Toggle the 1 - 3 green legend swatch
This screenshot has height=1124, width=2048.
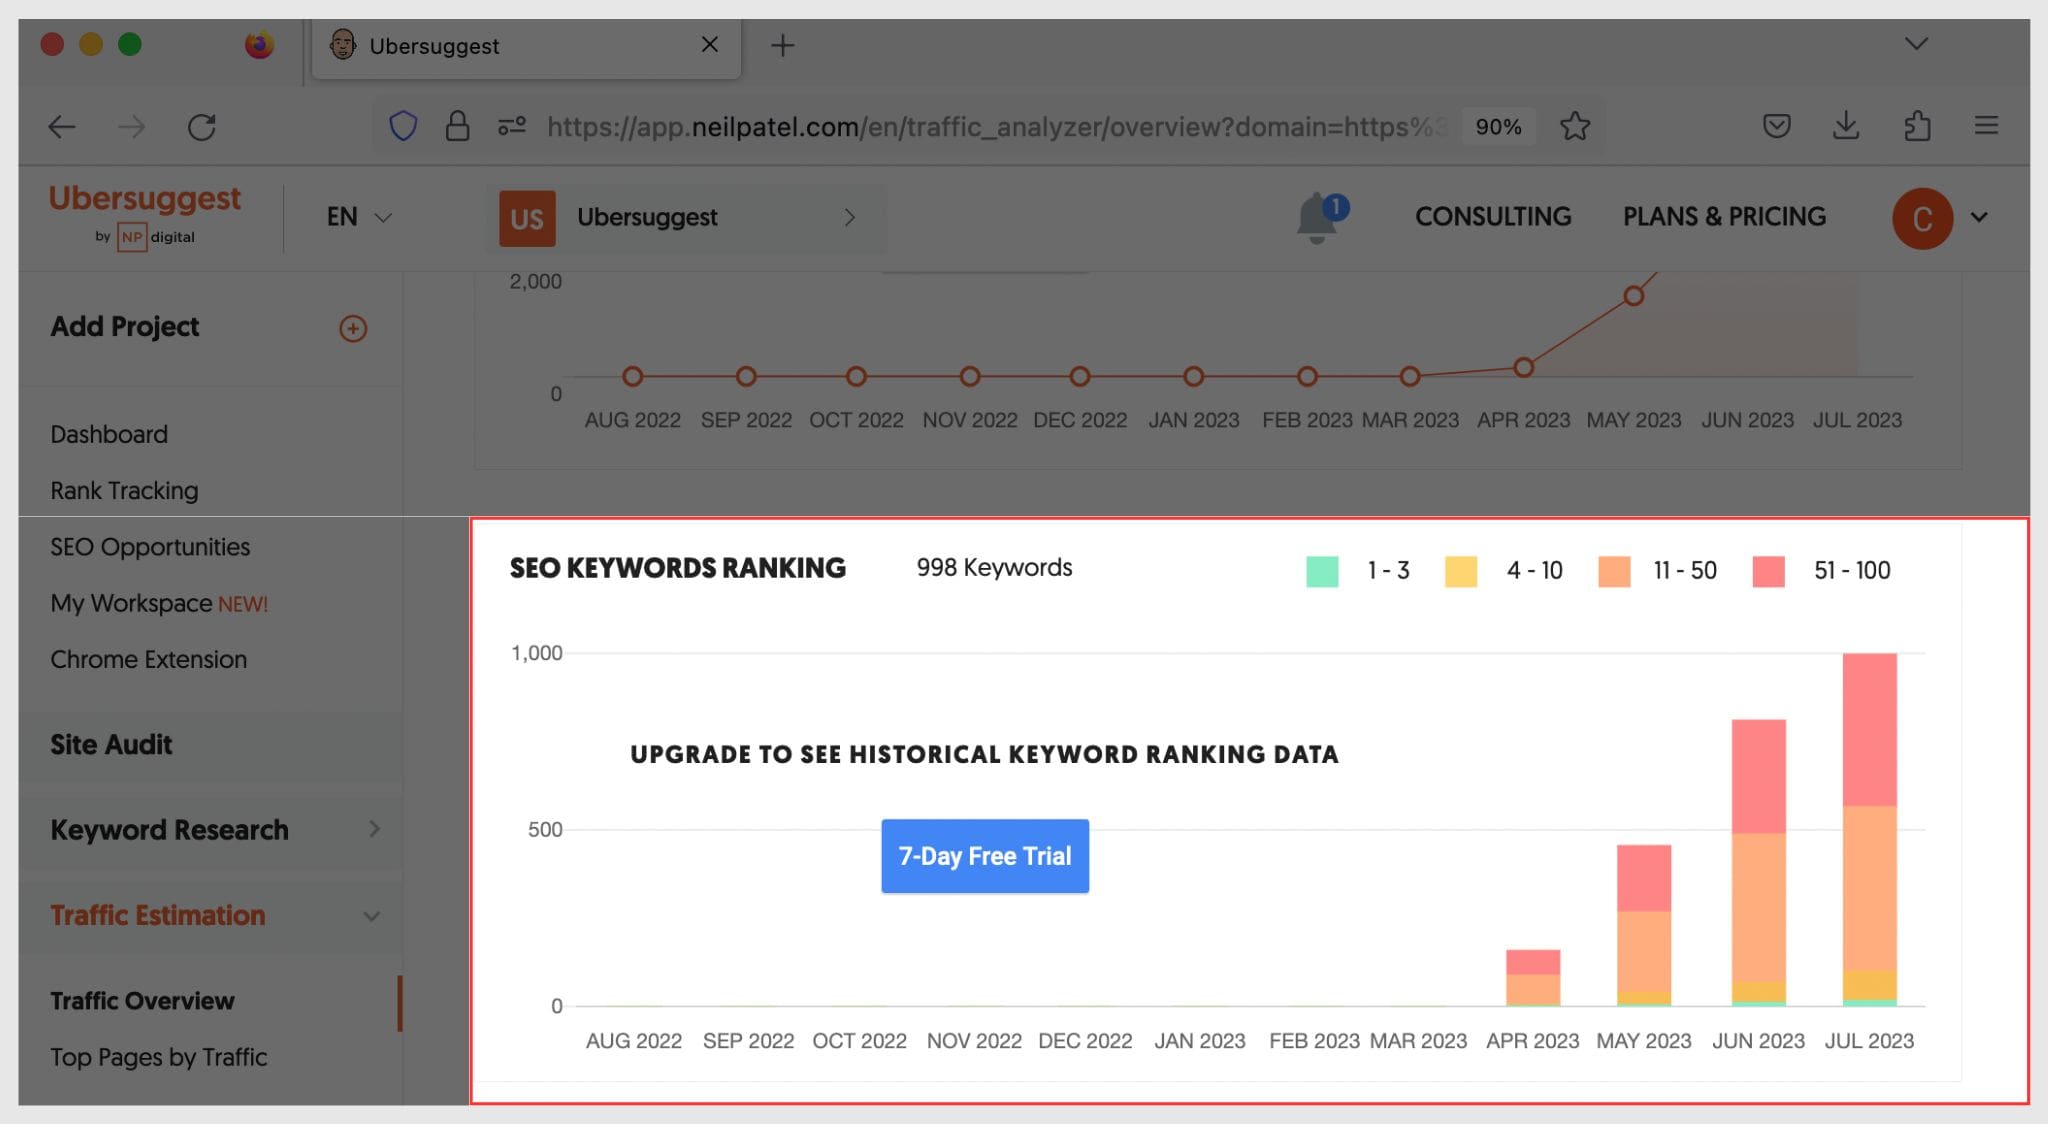(1322, 571)
